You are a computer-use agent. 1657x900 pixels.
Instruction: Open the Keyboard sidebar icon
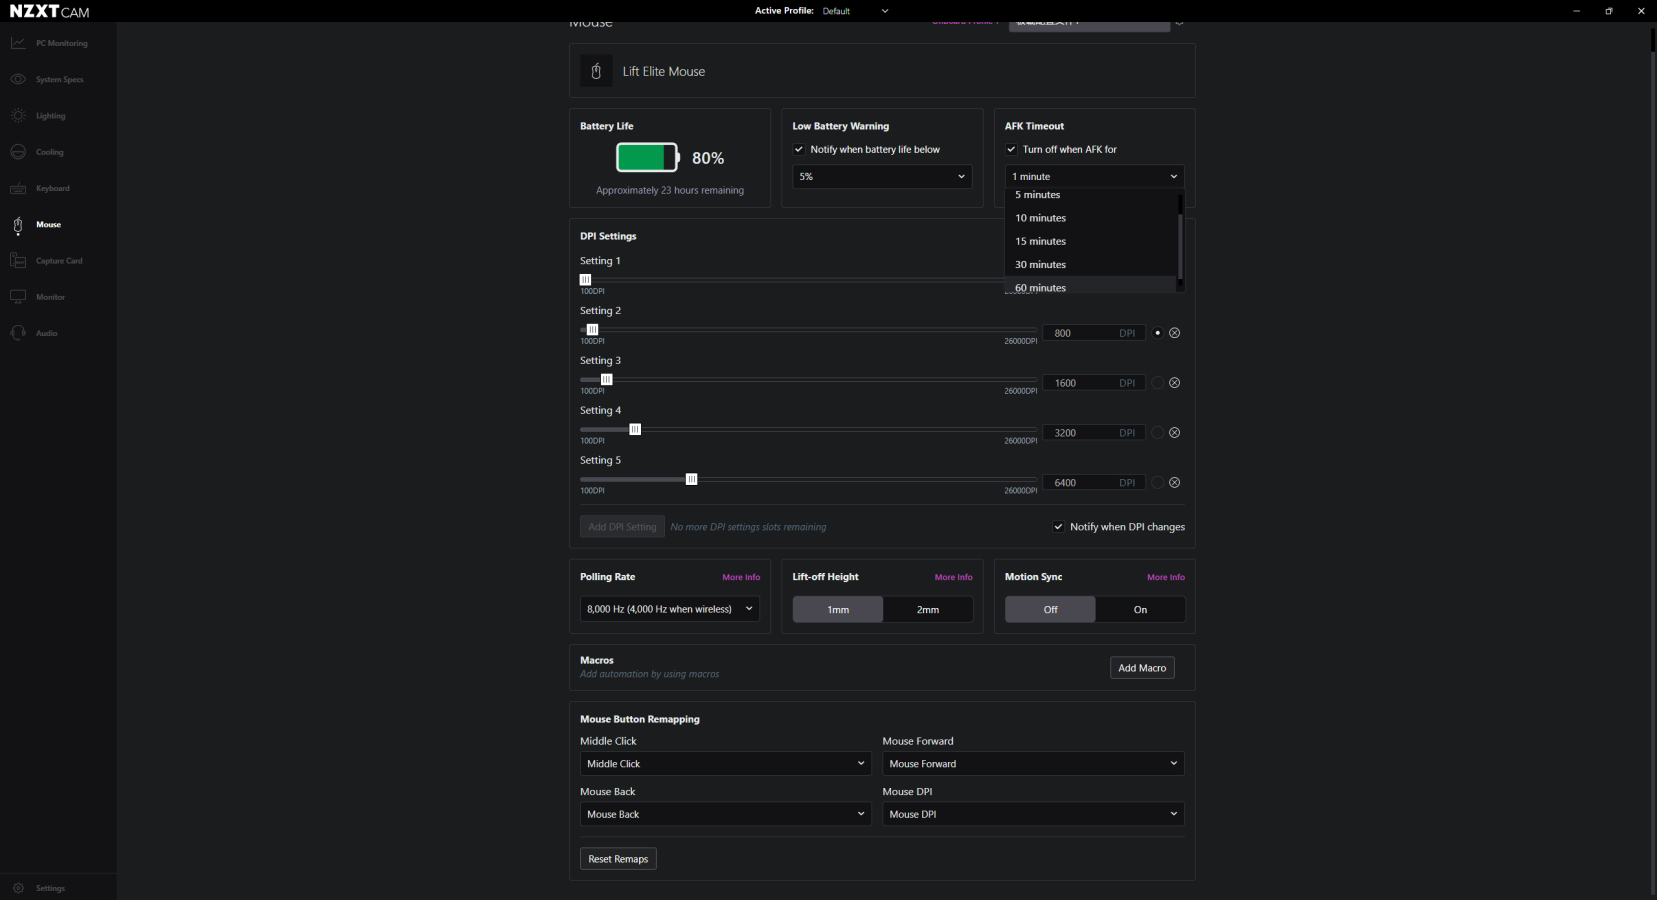tap(18, 188)
